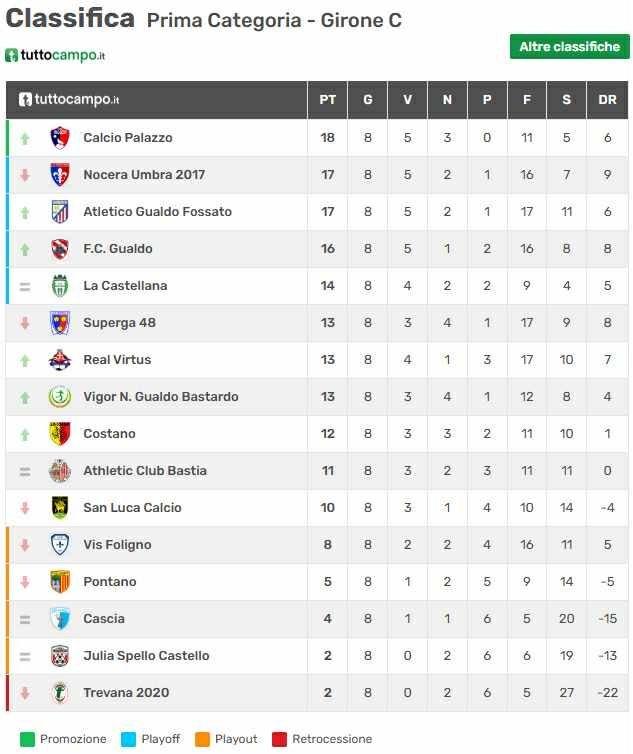Click the up arrow beside Calcio Palazzo
633x754 pixels.
(x=25, y=138)
